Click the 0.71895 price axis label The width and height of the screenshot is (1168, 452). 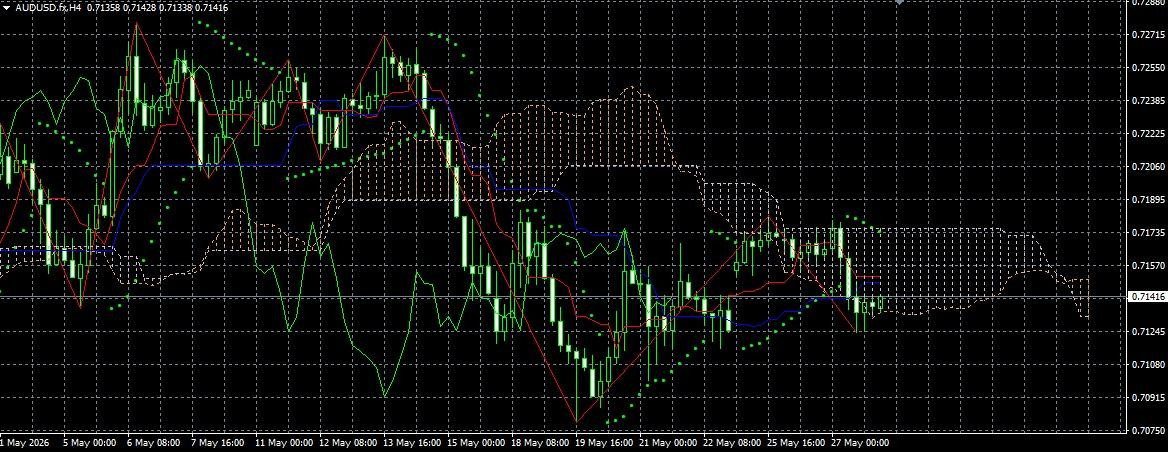pos(1148,200)
